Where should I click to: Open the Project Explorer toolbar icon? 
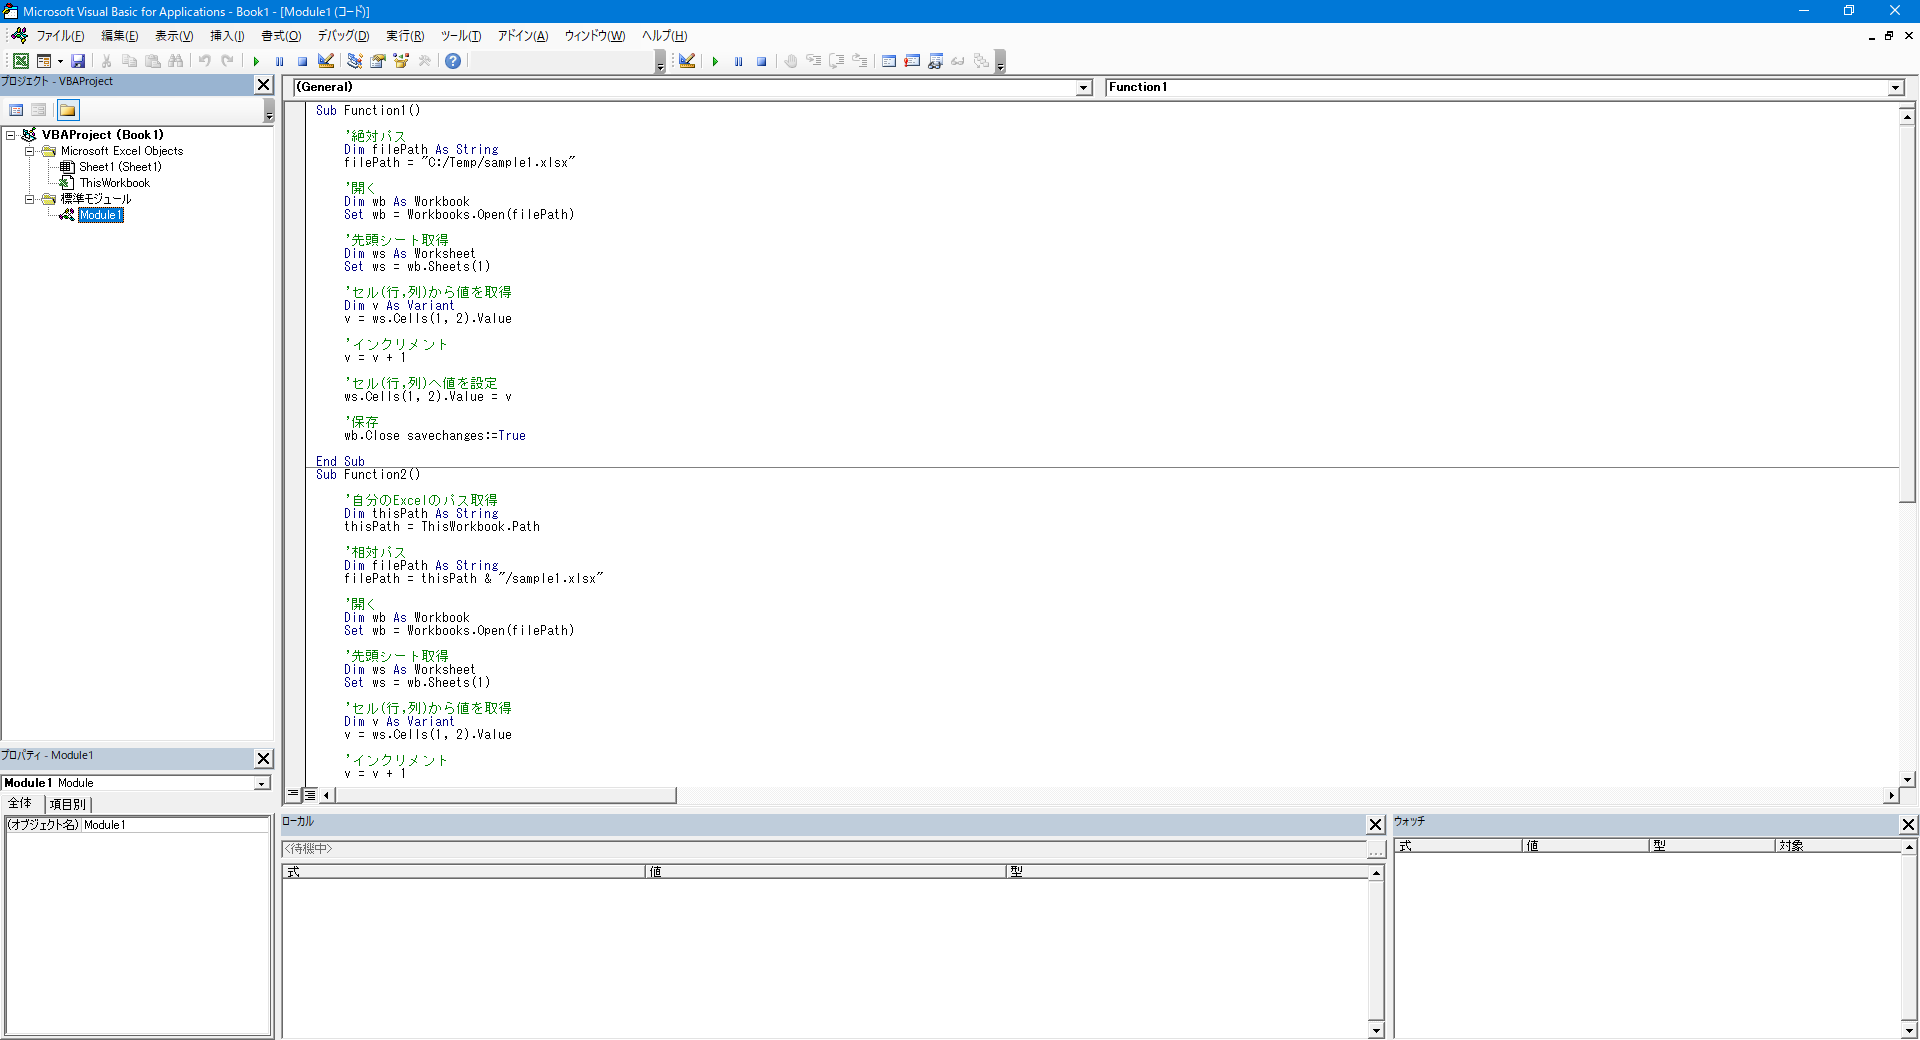[x=354, y=61]
